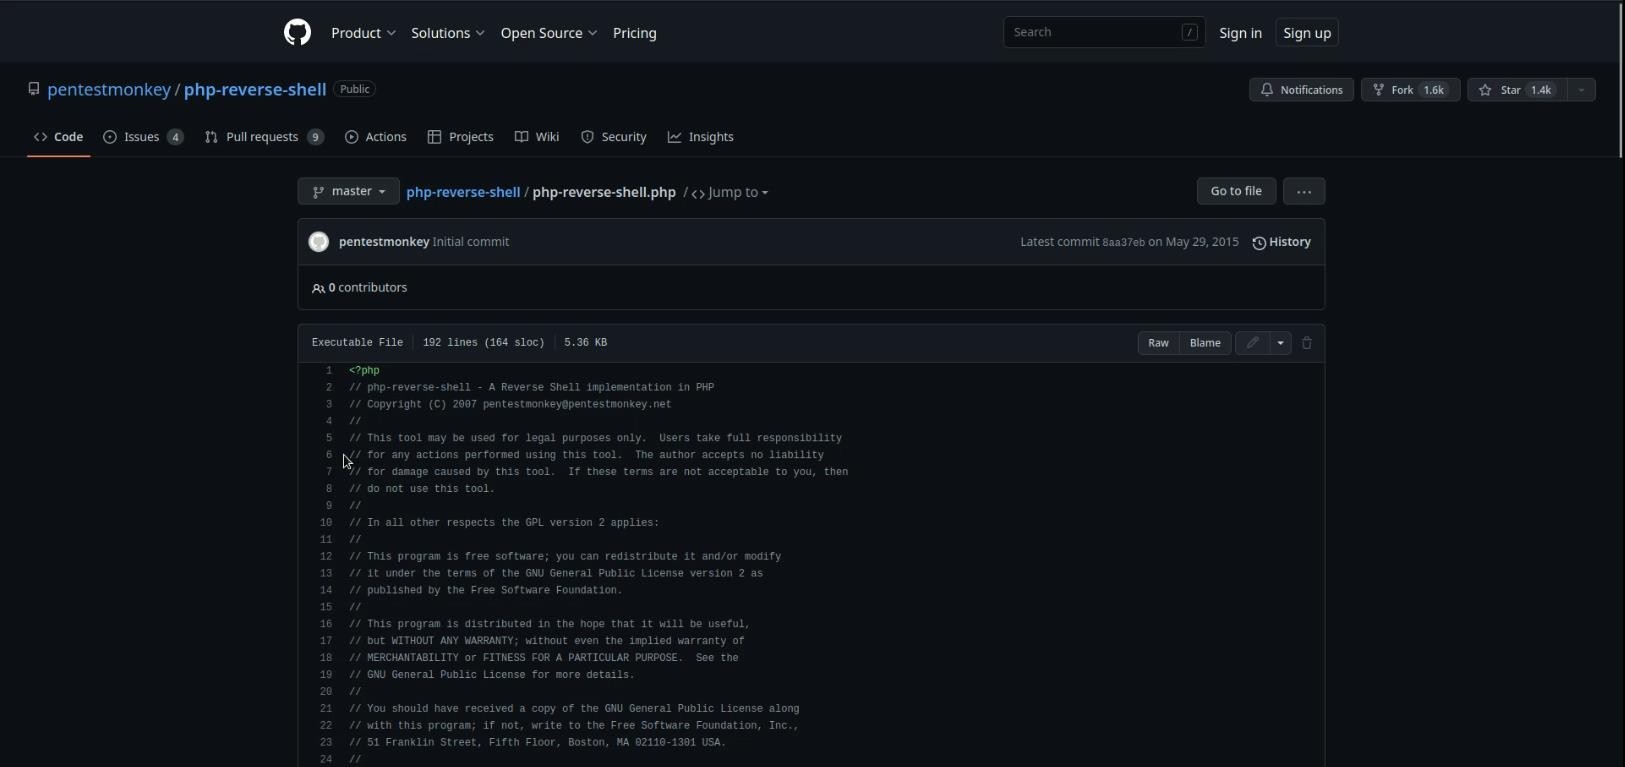
Task: Click the Raw button
Action: (1158, 343)
